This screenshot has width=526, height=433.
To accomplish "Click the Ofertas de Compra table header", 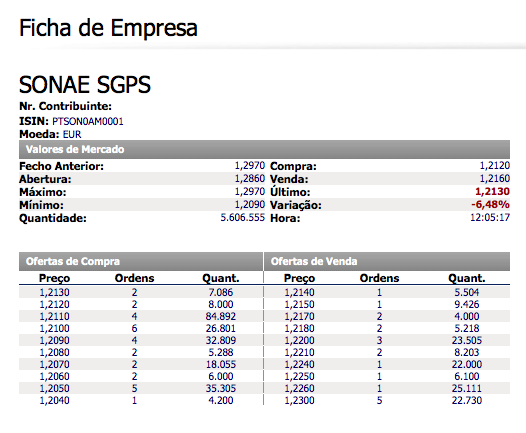I will 141,261.
